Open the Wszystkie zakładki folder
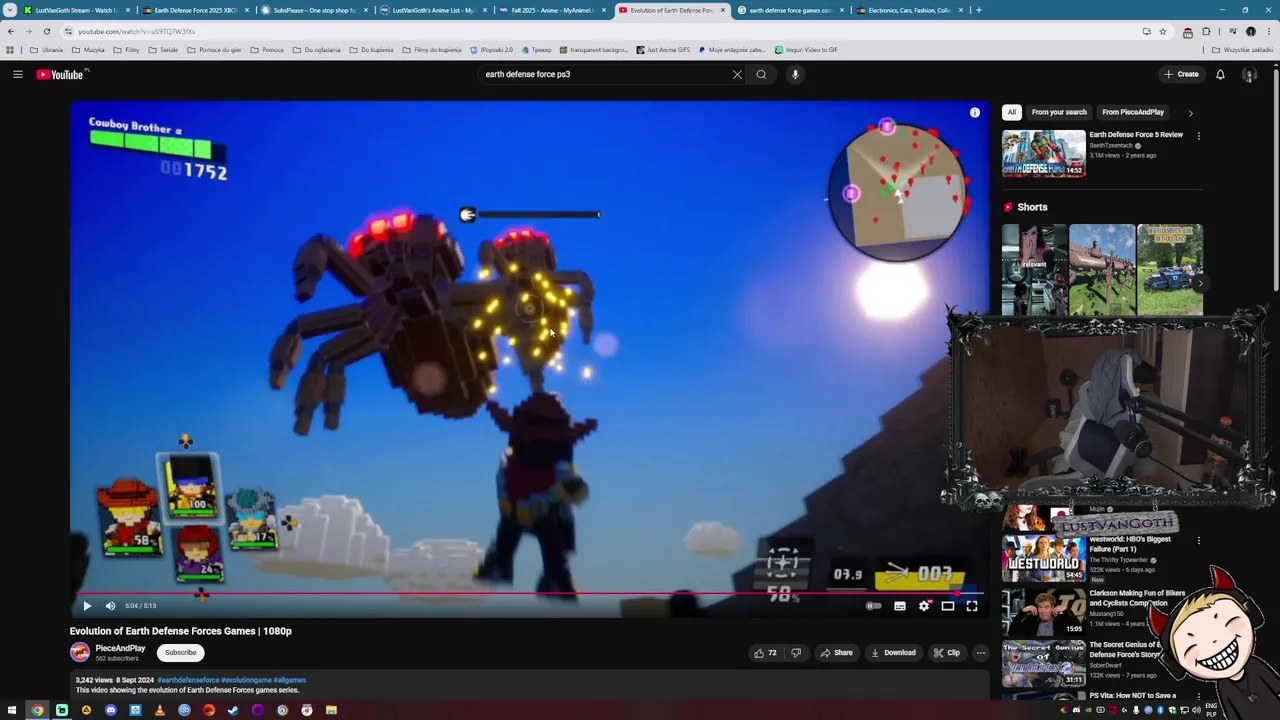 1243,50
